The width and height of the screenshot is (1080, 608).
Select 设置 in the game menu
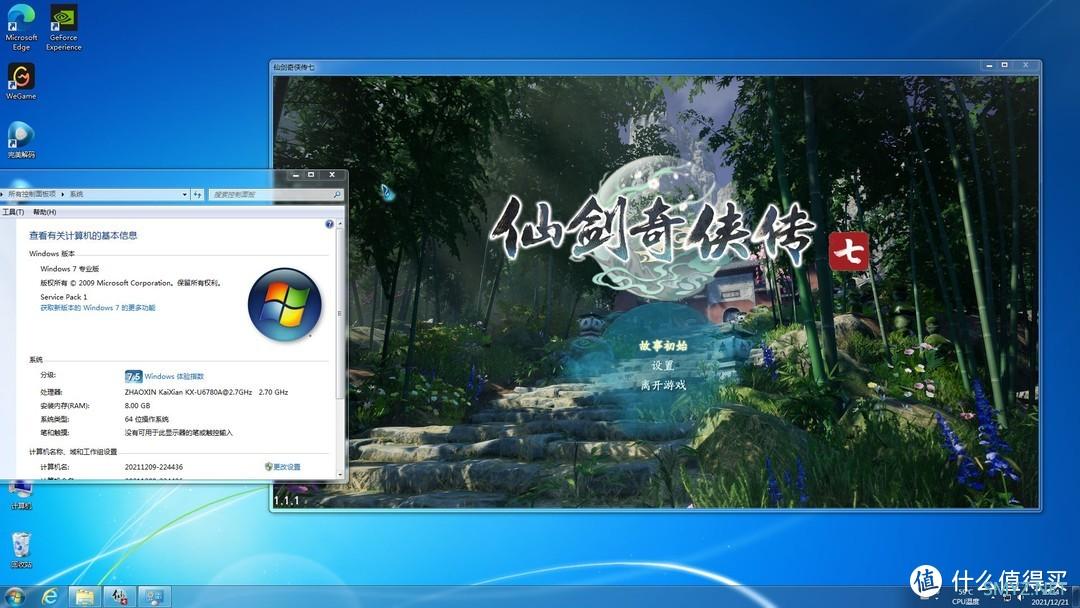pyautogui.click(x=663, y=366)
